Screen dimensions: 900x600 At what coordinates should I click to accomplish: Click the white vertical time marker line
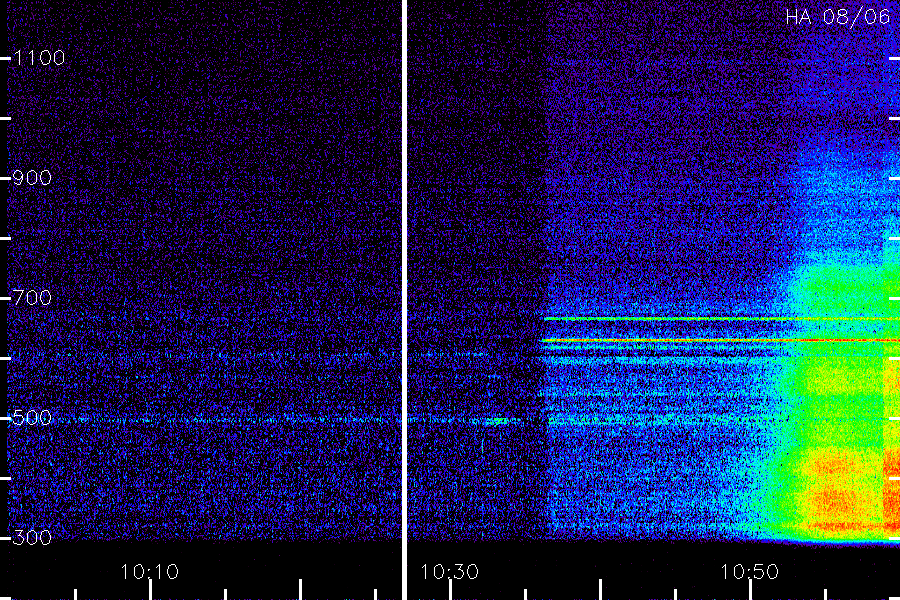click(x=404, y=300)
